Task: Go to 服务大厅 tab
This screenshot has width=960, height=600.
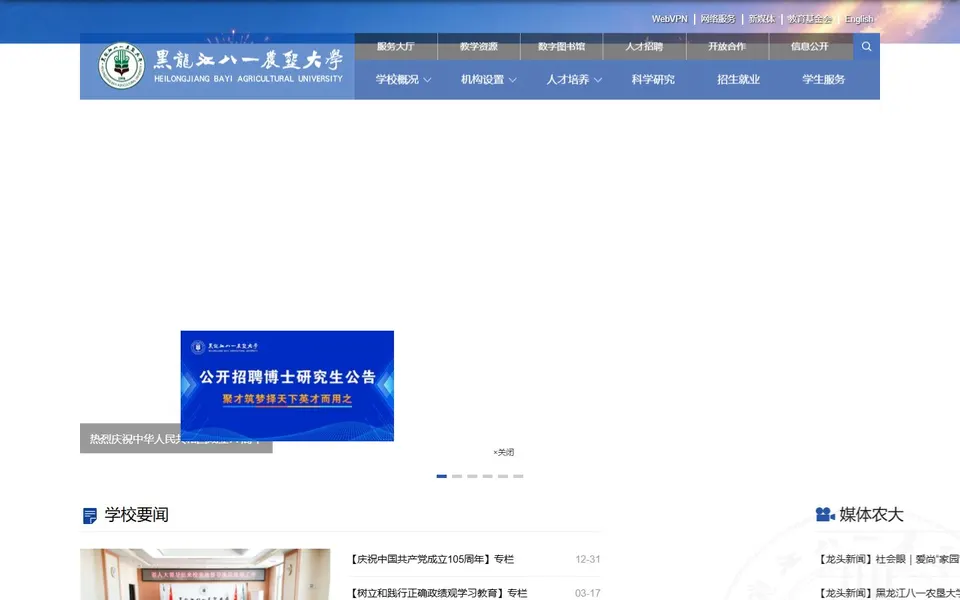Action: click(x=396, y=47)
